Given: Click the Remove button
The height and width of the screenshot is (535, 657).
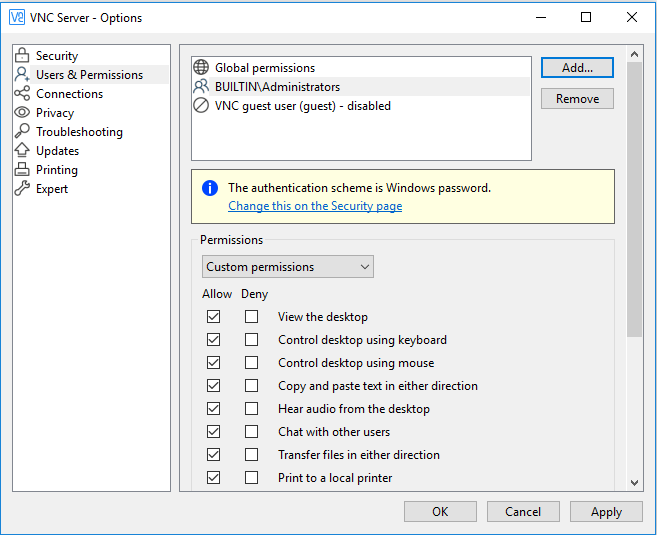Looking at the screenshot, I should tap(577, 98).
